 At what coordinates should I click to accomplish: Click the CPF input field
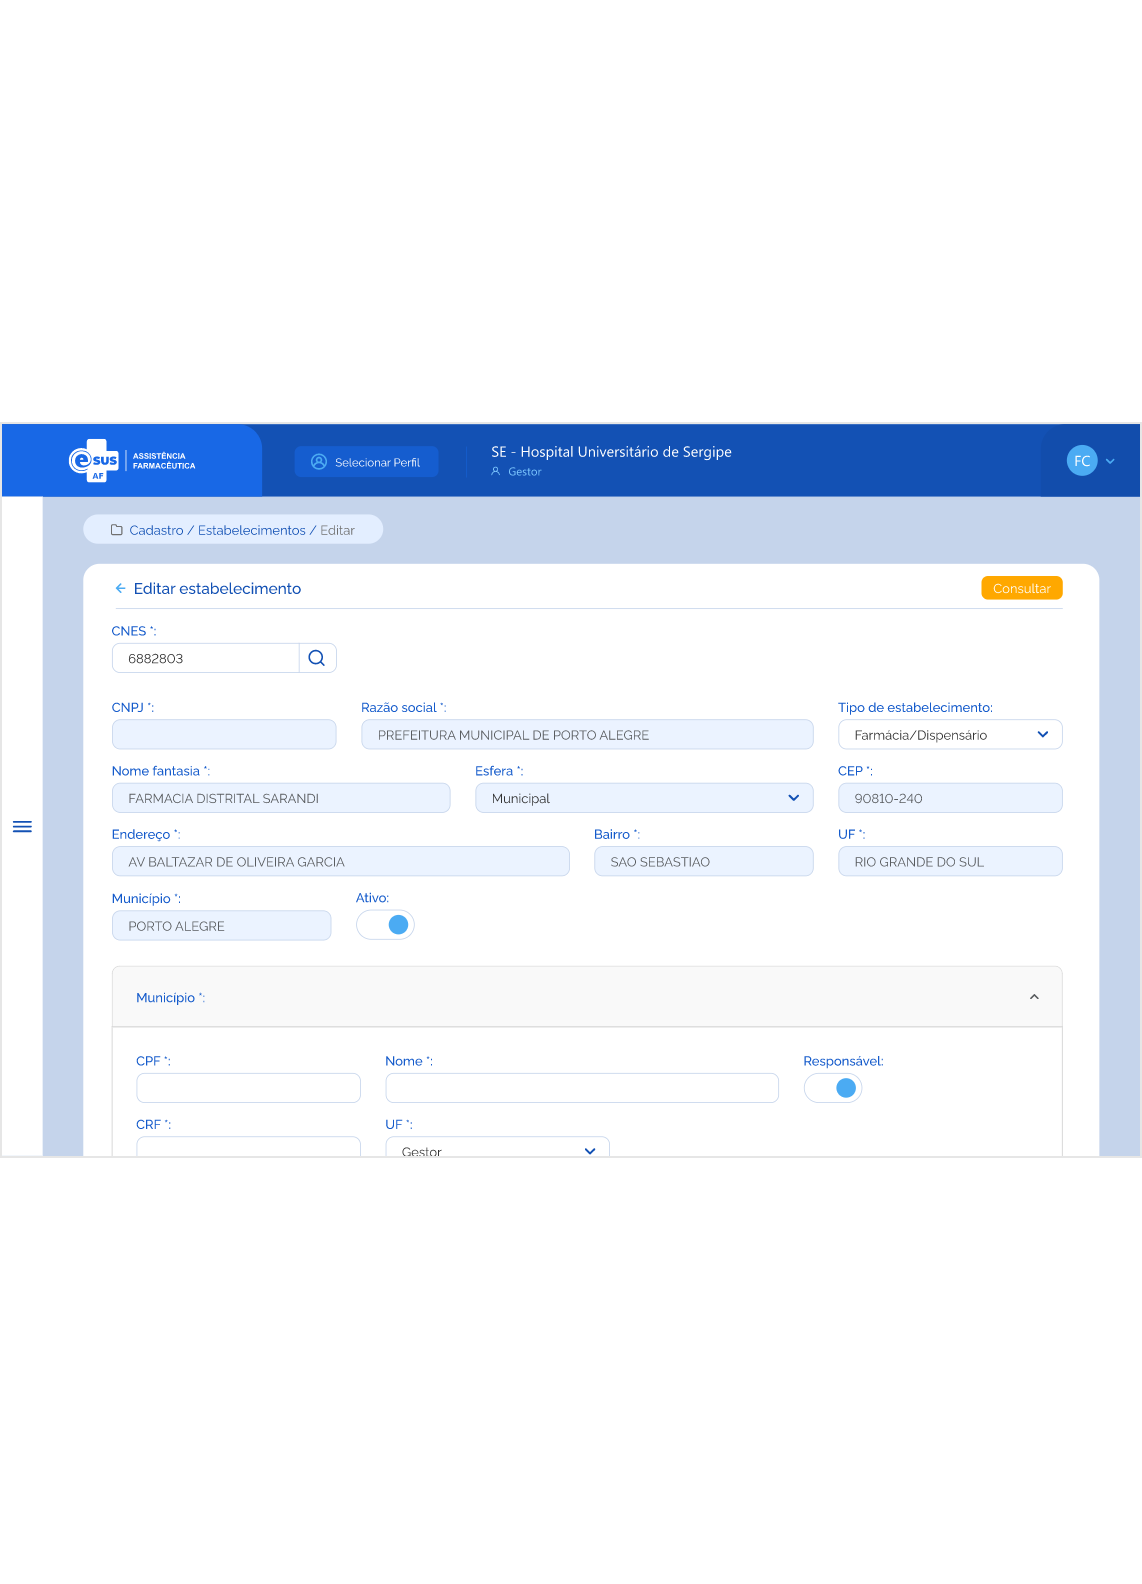(248, 1088)
